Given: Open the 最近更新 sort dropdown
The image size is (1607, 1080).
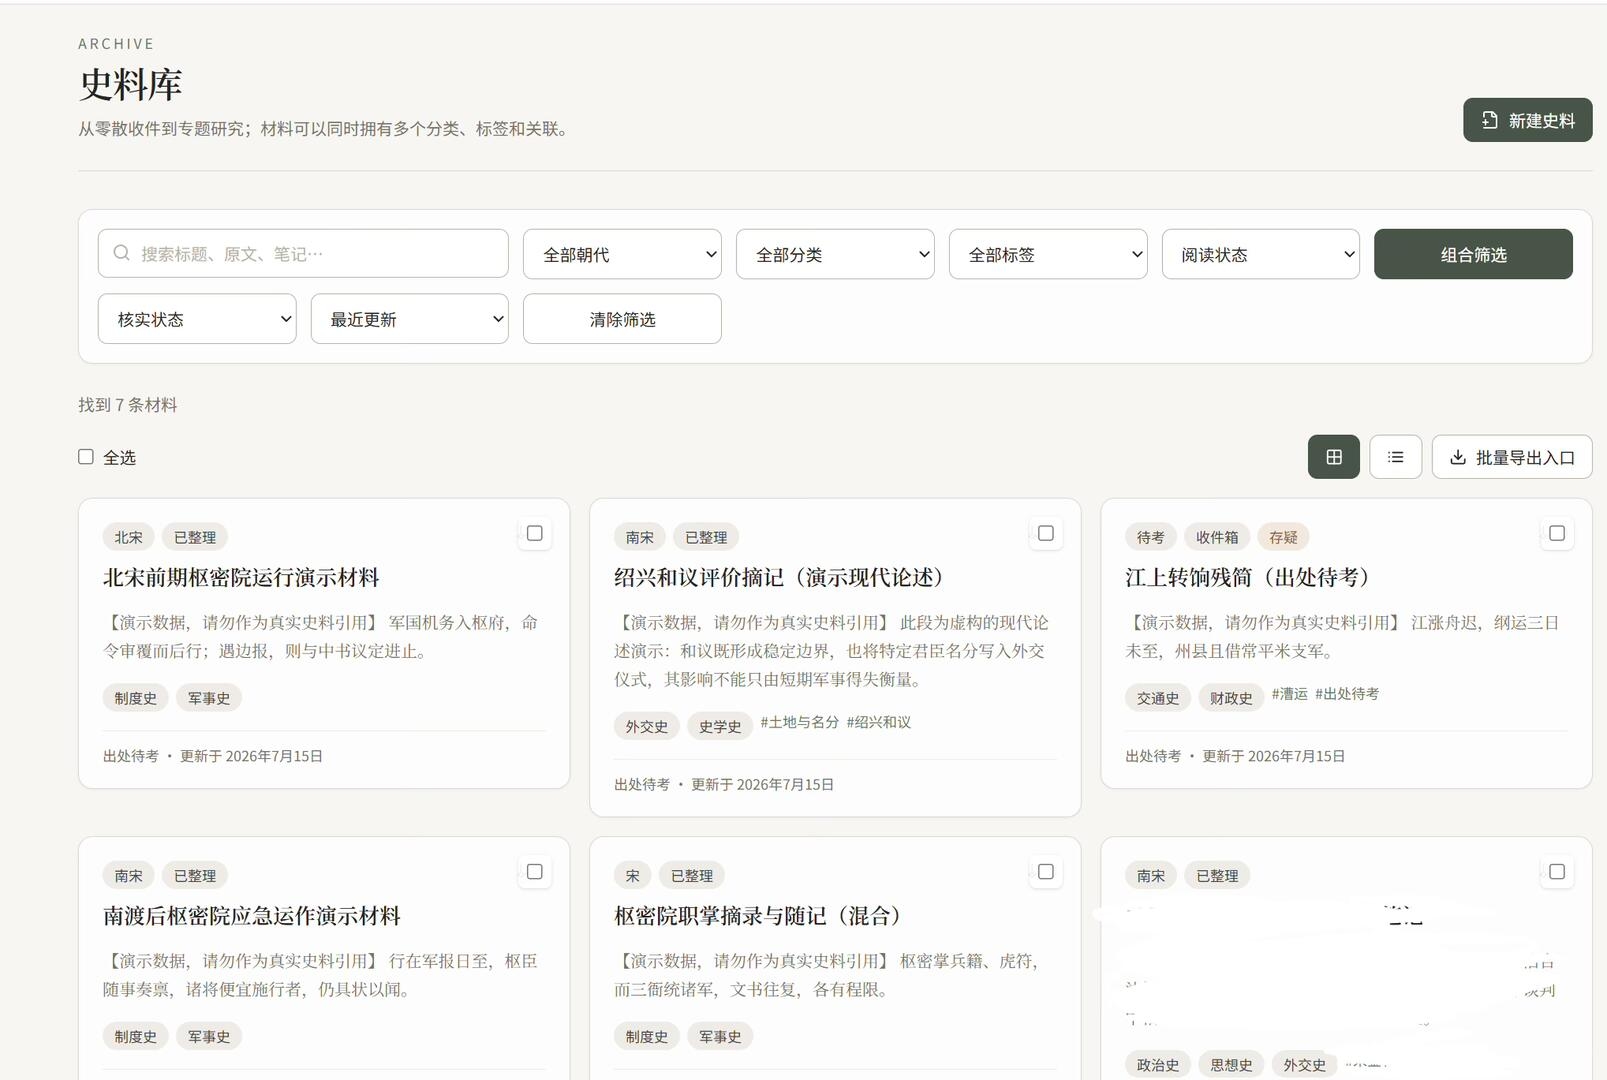Looking at the screenshot, I should tap(410, 319).
